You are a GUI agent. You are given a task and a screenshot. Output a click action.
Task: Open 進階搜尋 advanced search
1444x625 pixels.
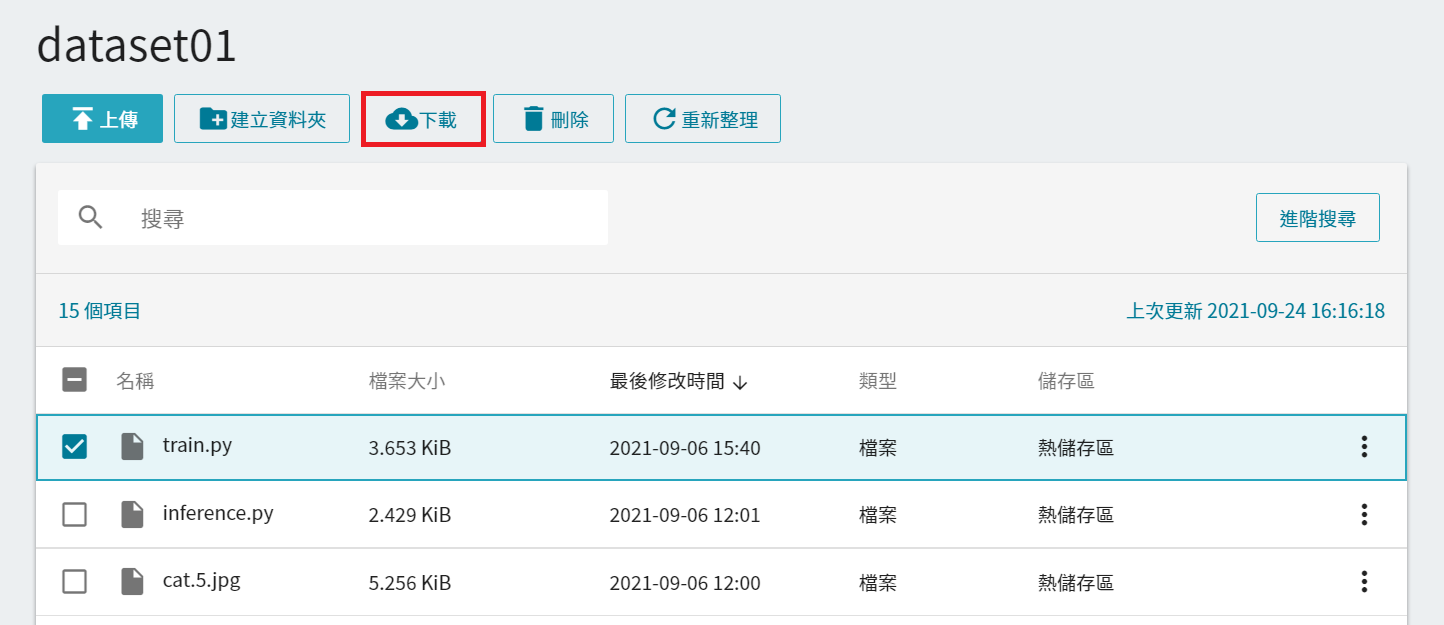point(1317,218)
